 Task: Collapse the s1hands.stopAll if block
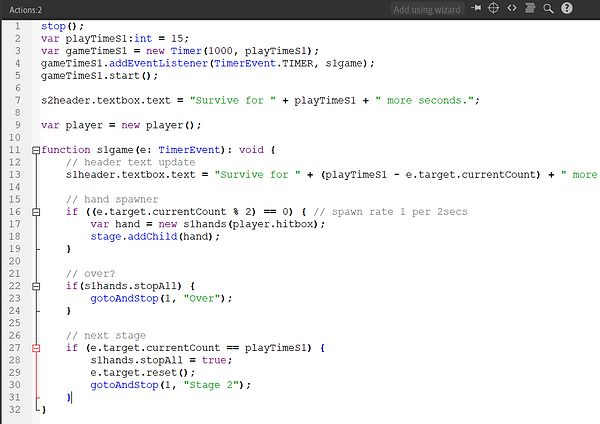(x=36, y=286)
